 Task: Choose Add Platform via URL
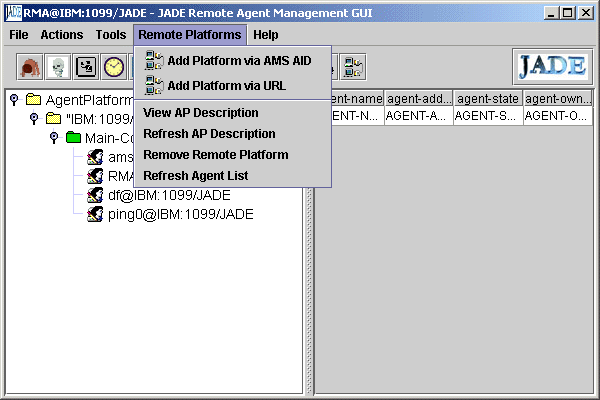232,85
